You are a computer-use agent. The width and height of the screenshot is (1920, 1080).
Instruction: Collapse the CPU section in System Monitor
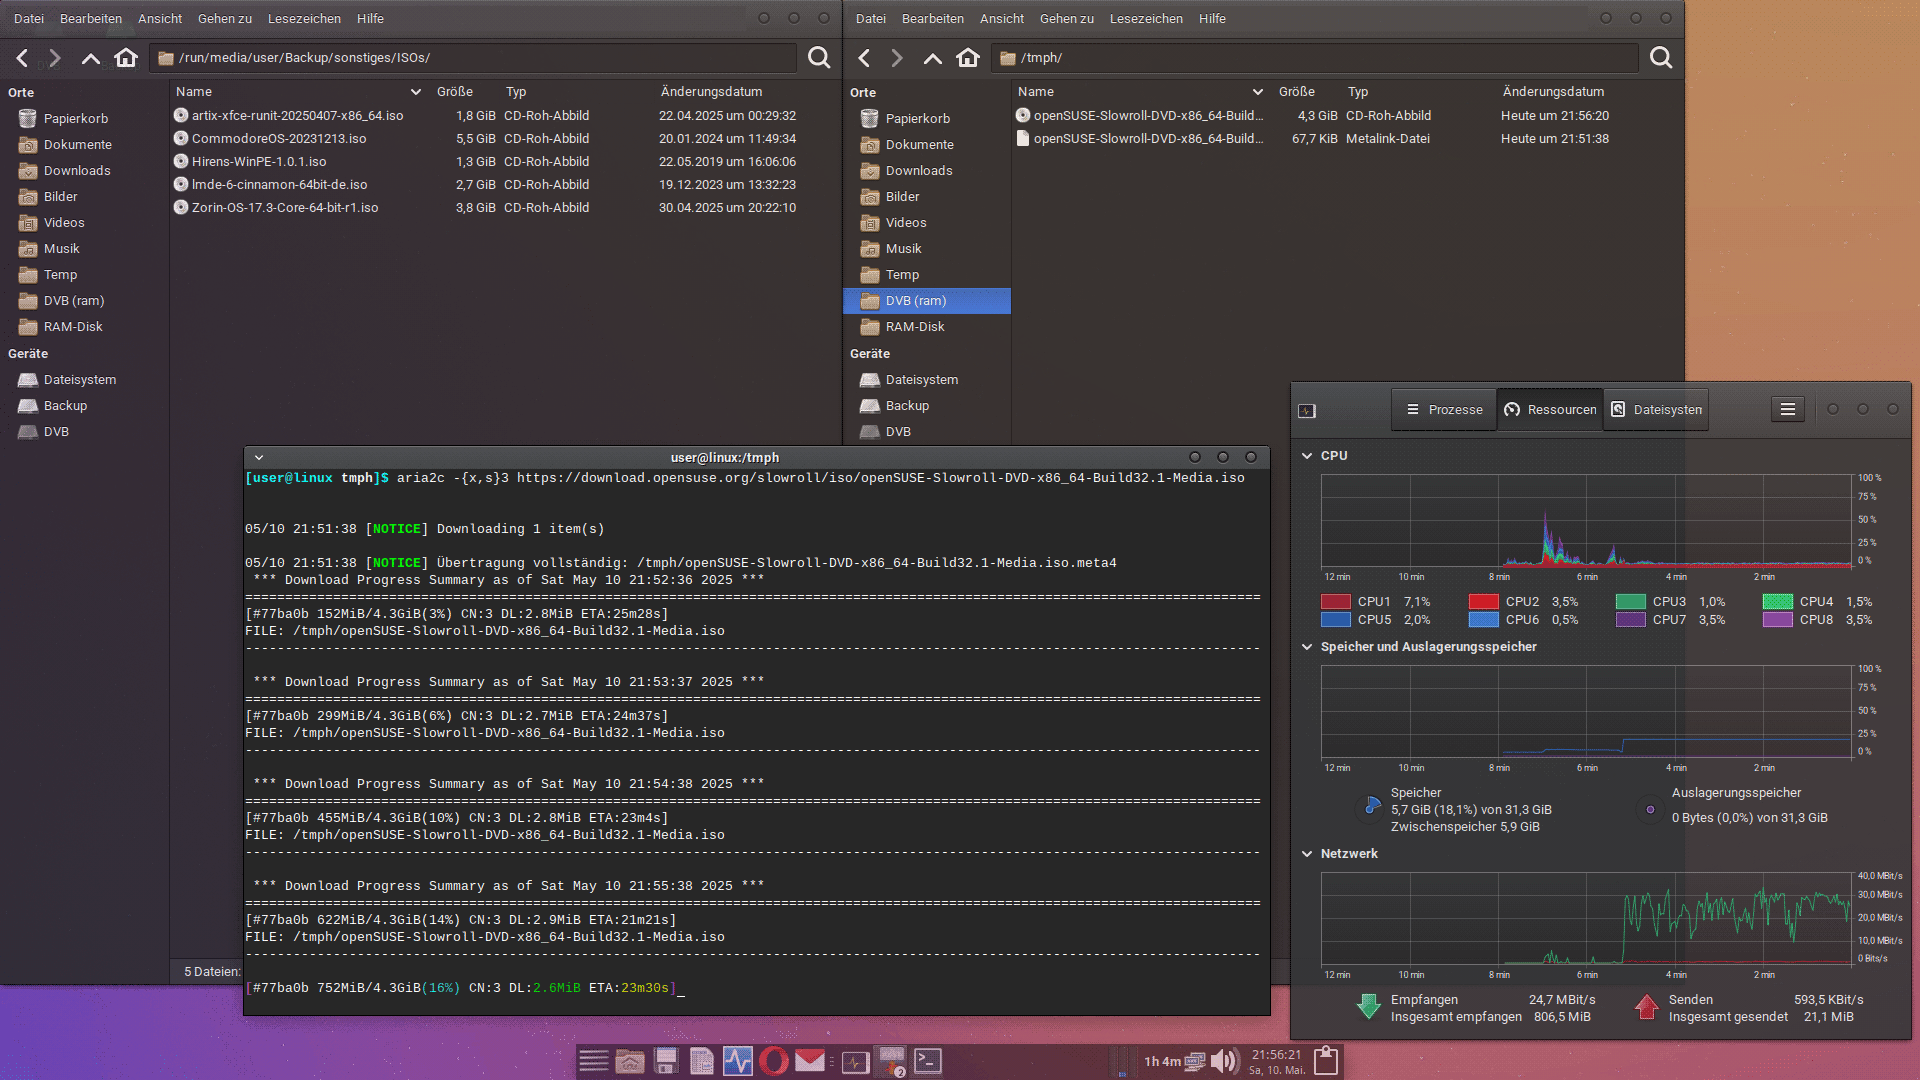[x=1307, y=456]
